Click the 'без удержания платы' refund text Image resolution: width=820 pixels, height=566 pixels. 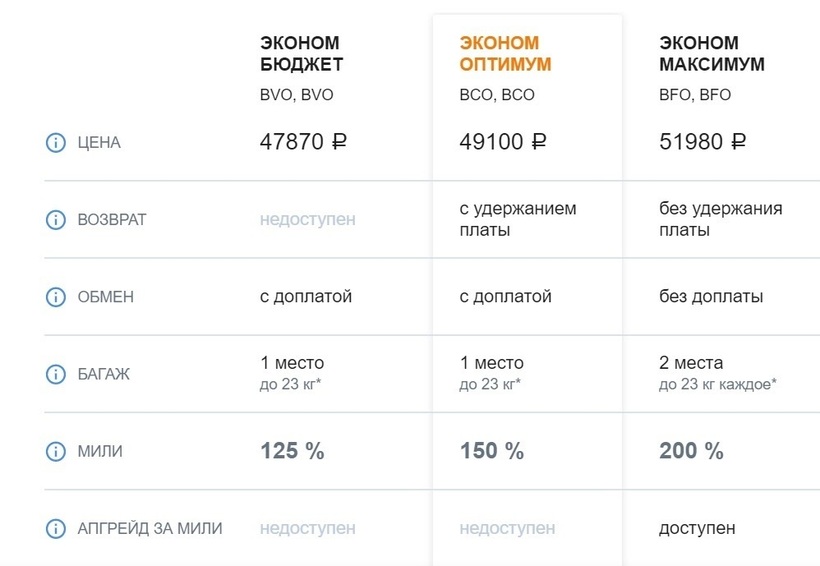click(720, 219)
